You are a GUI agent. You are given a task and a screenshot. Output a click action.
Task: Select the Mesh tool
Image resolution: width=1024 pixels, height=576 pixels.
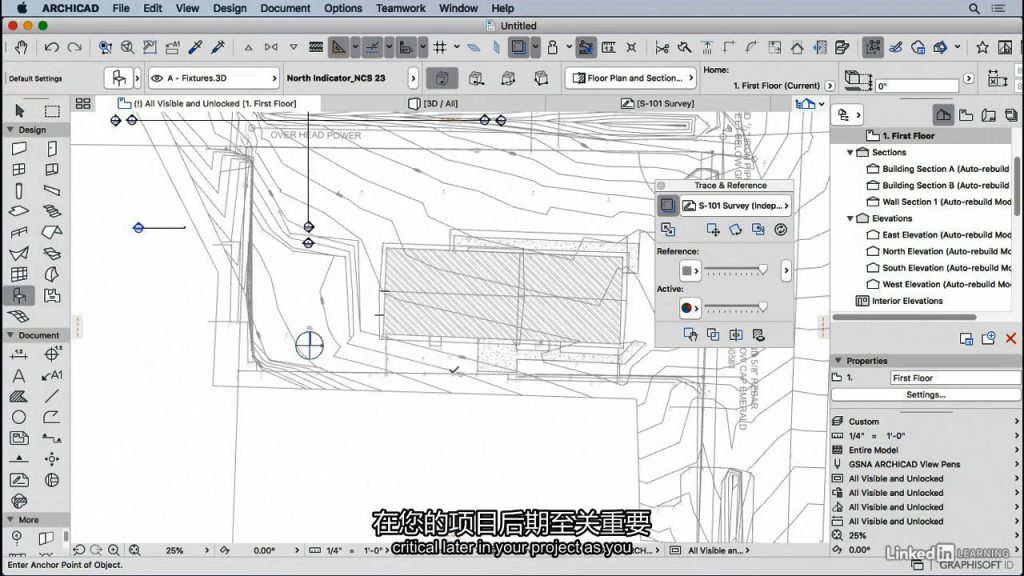pos(19,316)
